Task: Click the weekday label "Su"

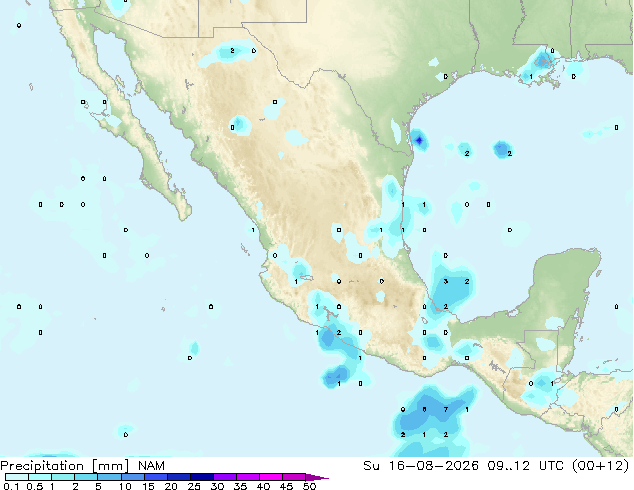Action: (x=371, y=466)
